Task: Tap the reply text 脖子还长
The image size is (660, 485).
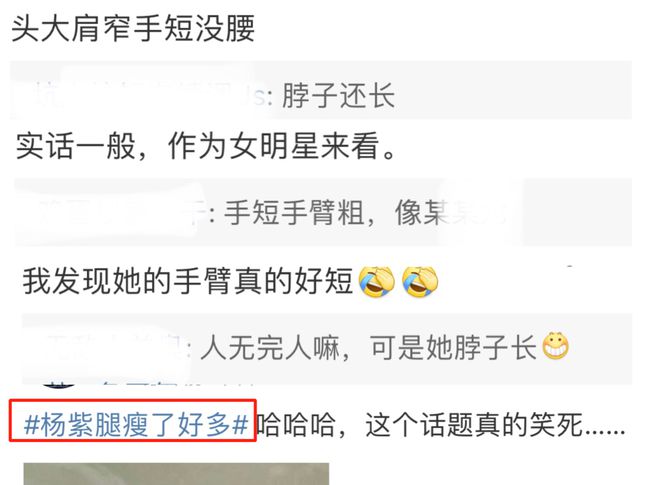Action: coord(338,96)
